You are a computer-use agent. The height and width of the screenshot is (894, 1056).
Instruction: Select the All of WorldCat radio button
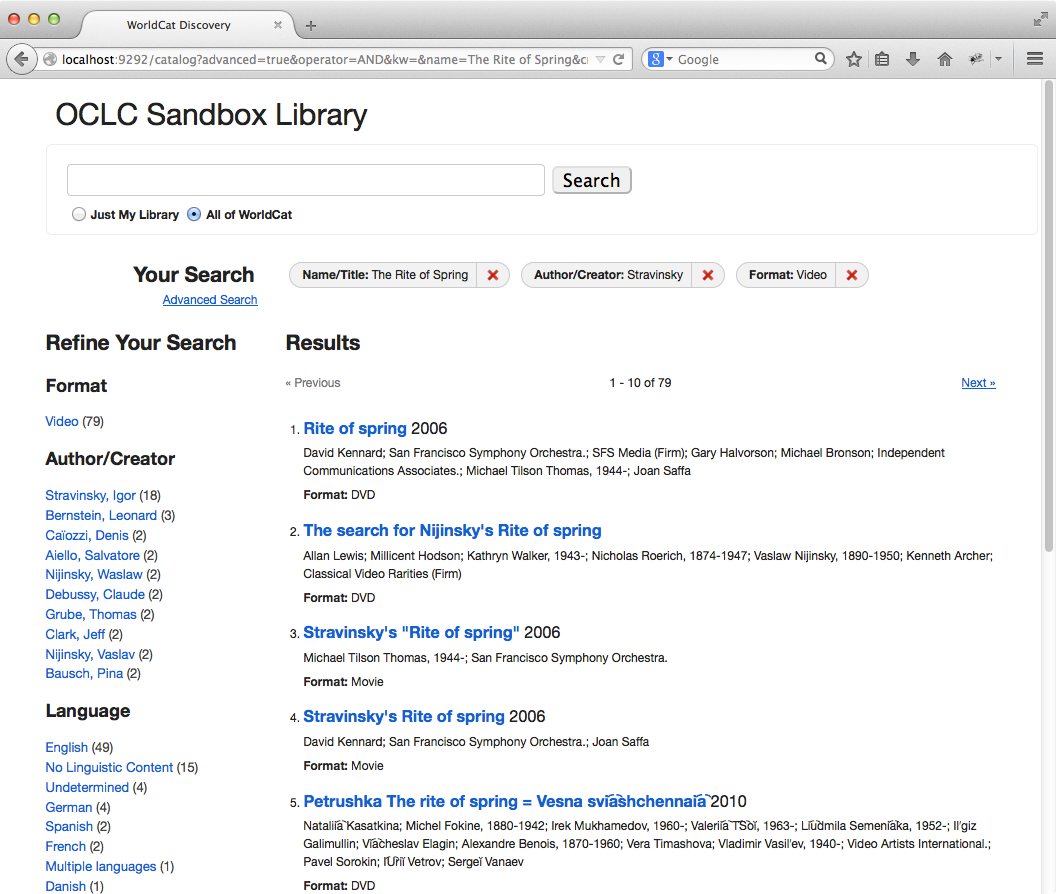pos(194,214)
